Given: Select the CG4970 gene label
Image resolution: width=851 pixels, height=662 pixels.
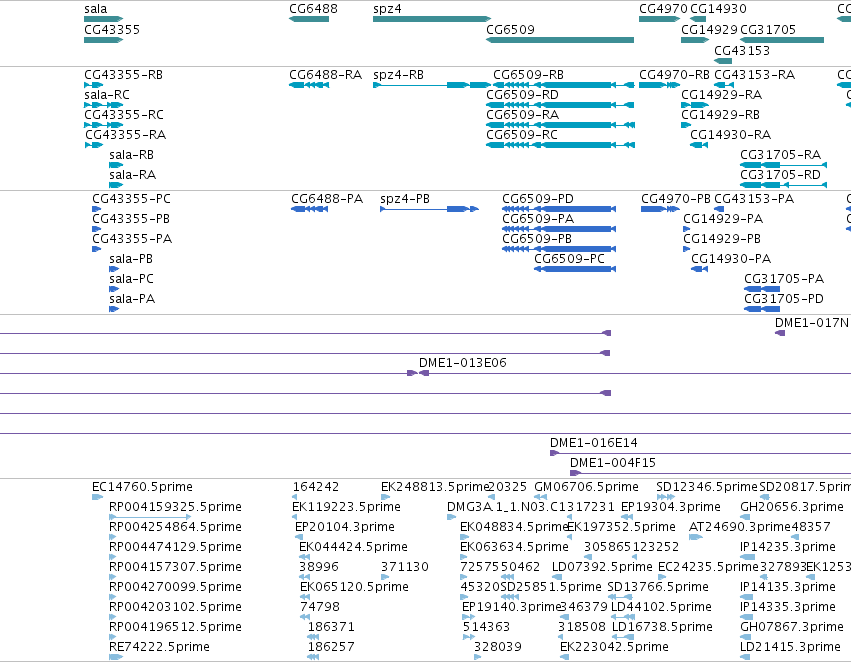Looking at the screenshot, I should (663, 9).
